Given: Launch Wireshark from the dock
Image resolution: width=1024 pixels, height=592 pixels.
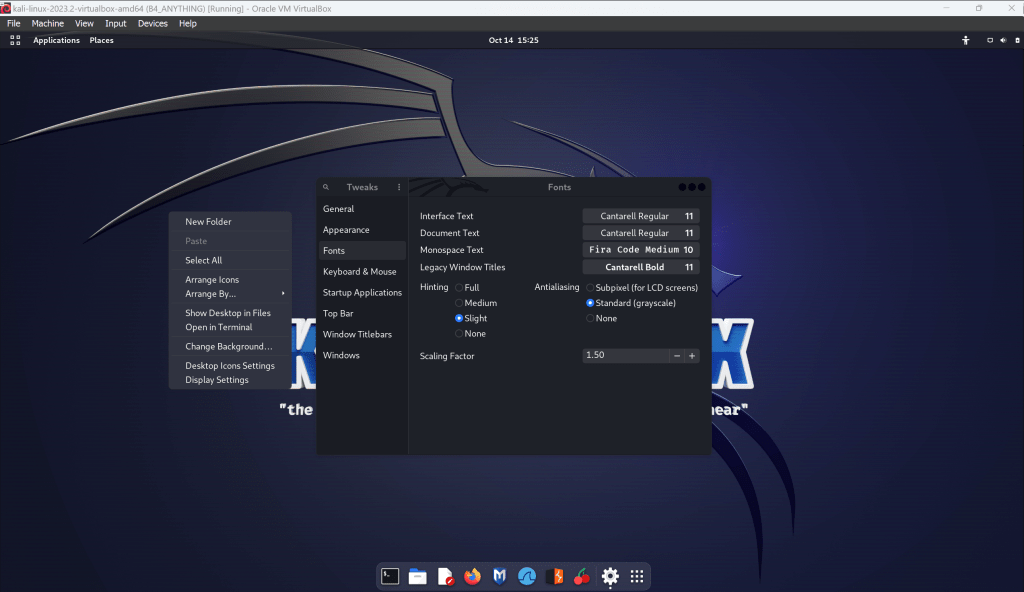Looking at the screenshot, I should [x=527, y=576].
